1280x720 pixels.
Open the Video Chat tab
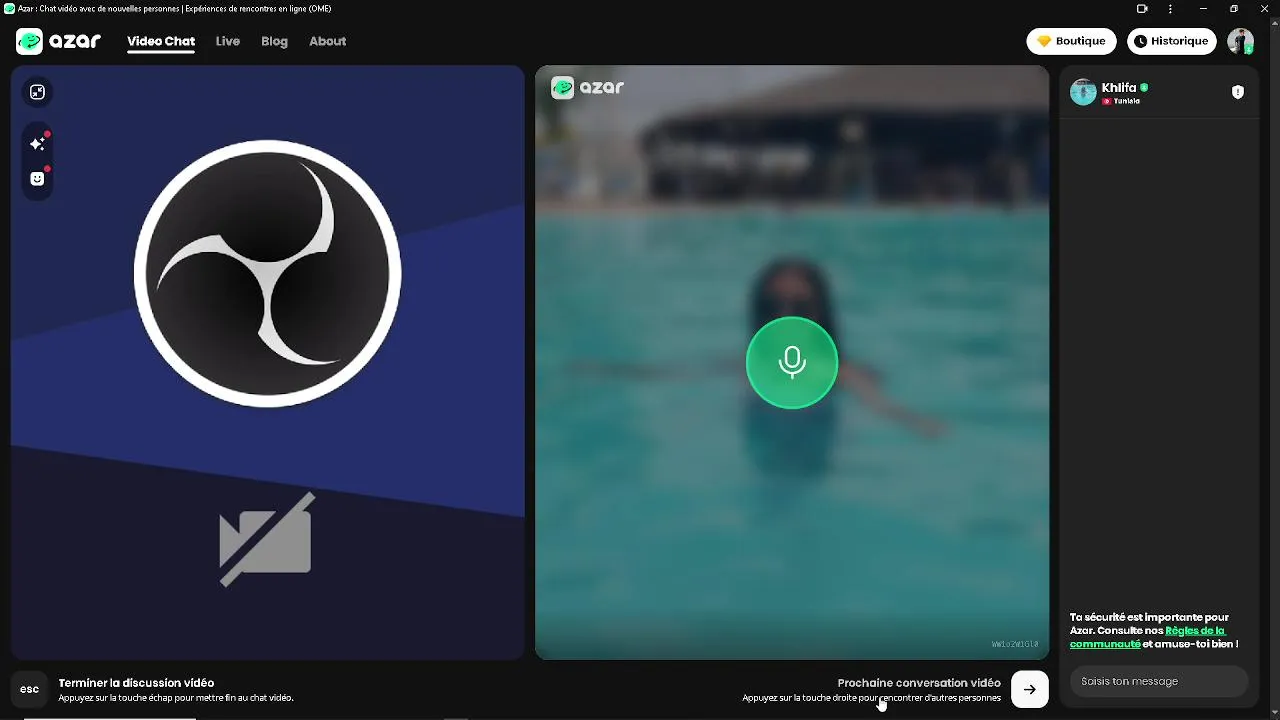click(161, 41)
